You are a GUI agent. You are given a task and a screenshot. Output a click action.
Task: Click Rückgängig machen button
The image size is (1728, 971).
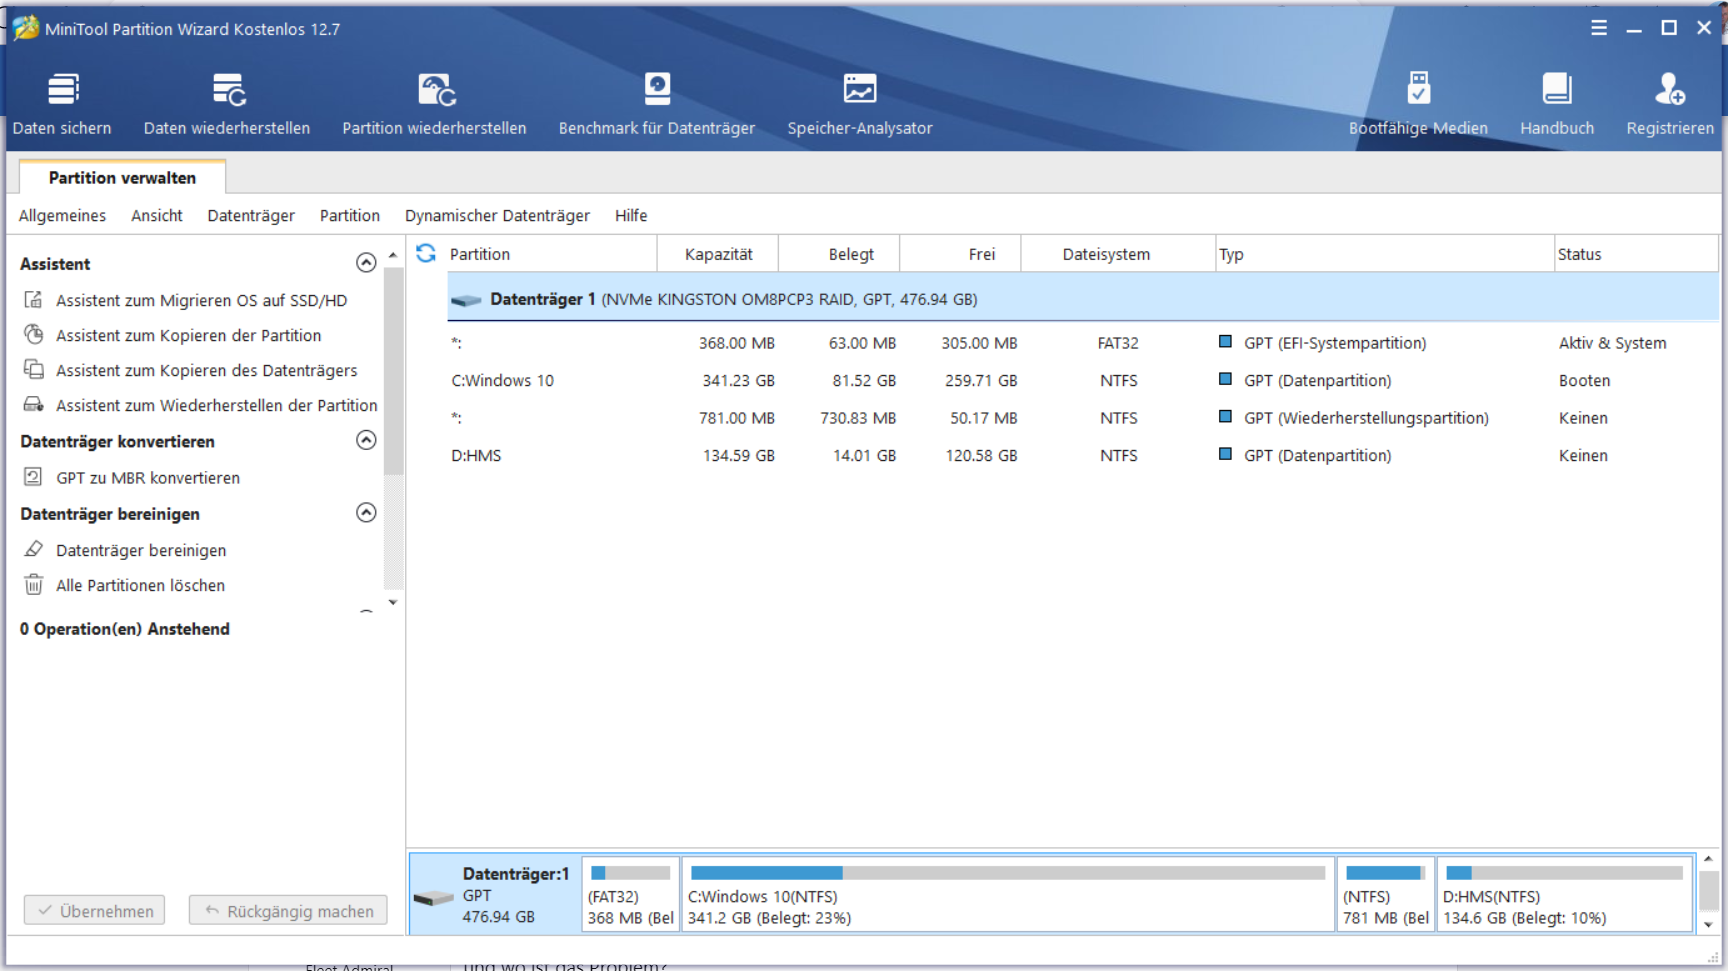click(x=288, y=911)
